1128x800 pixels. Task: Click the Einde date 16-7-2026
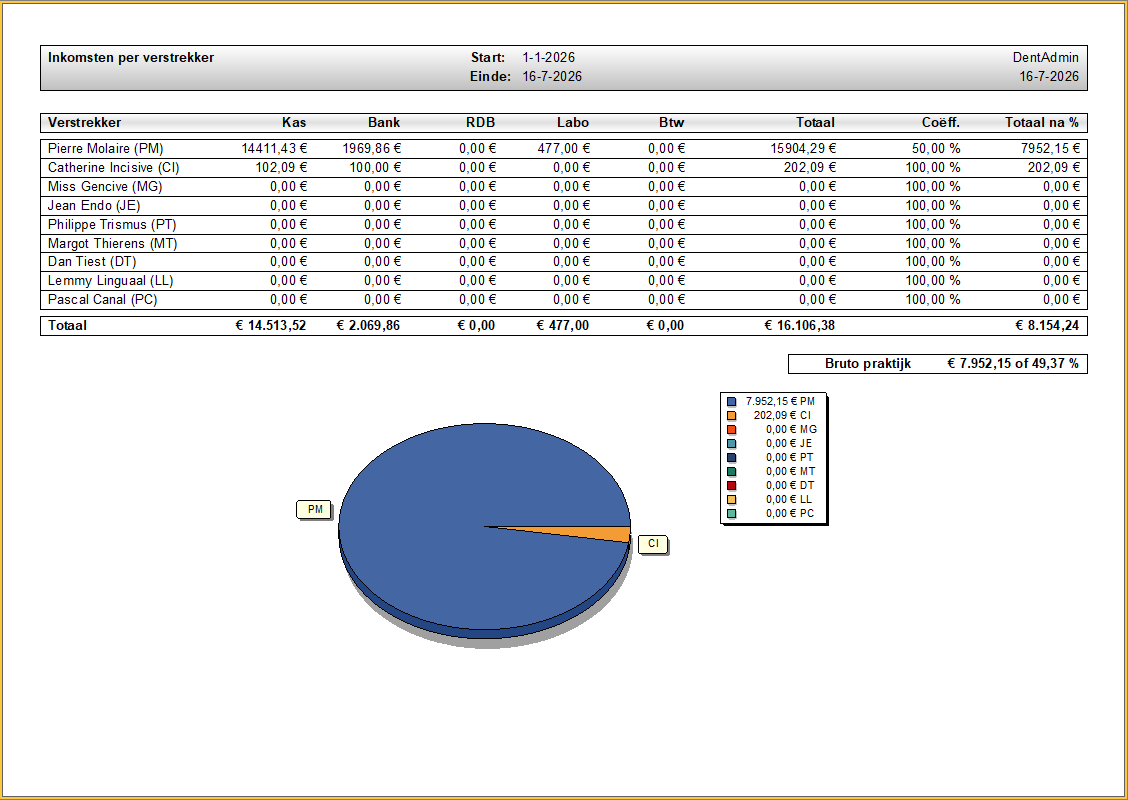(x=552, y=76)
